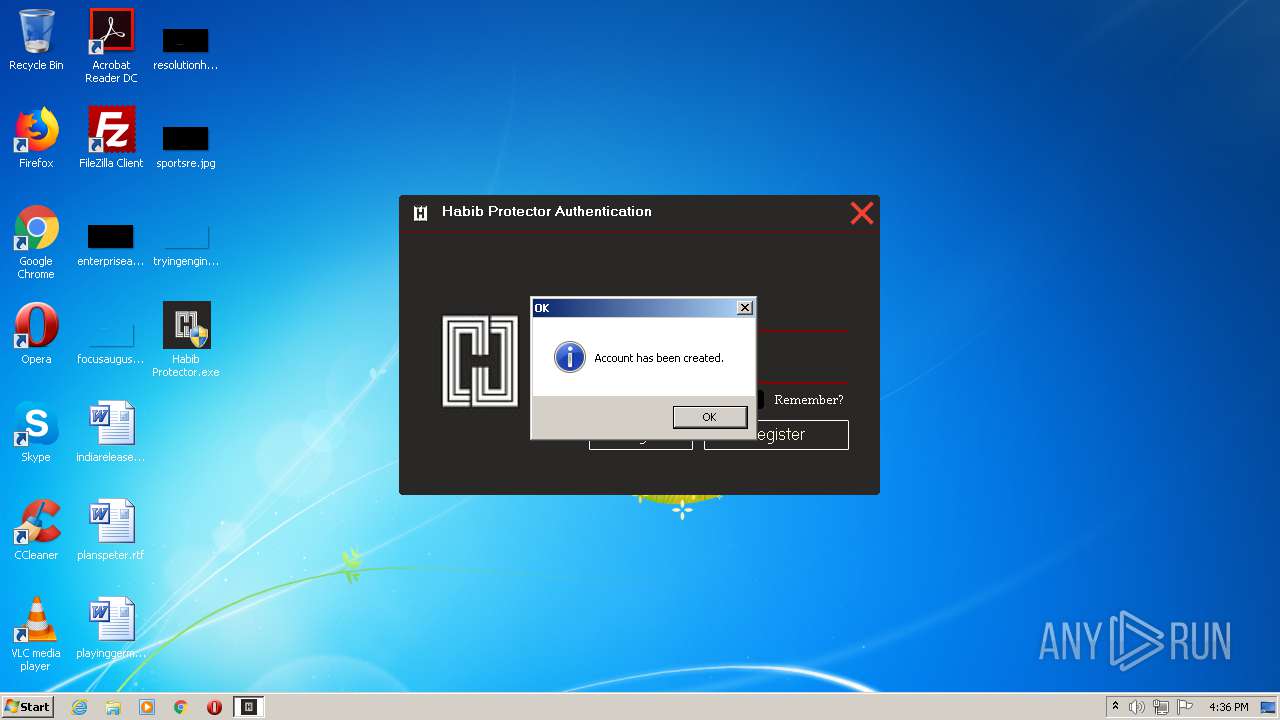Click the small H icon in the Habib title bar
The image size is (1280, 720).
point(421,212)
